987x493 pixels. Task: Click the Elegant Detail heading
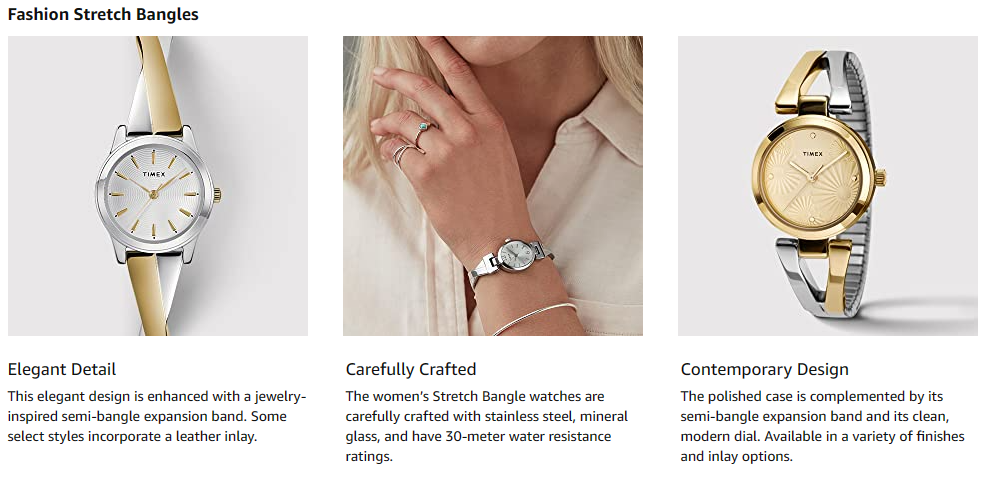(62, 369)
